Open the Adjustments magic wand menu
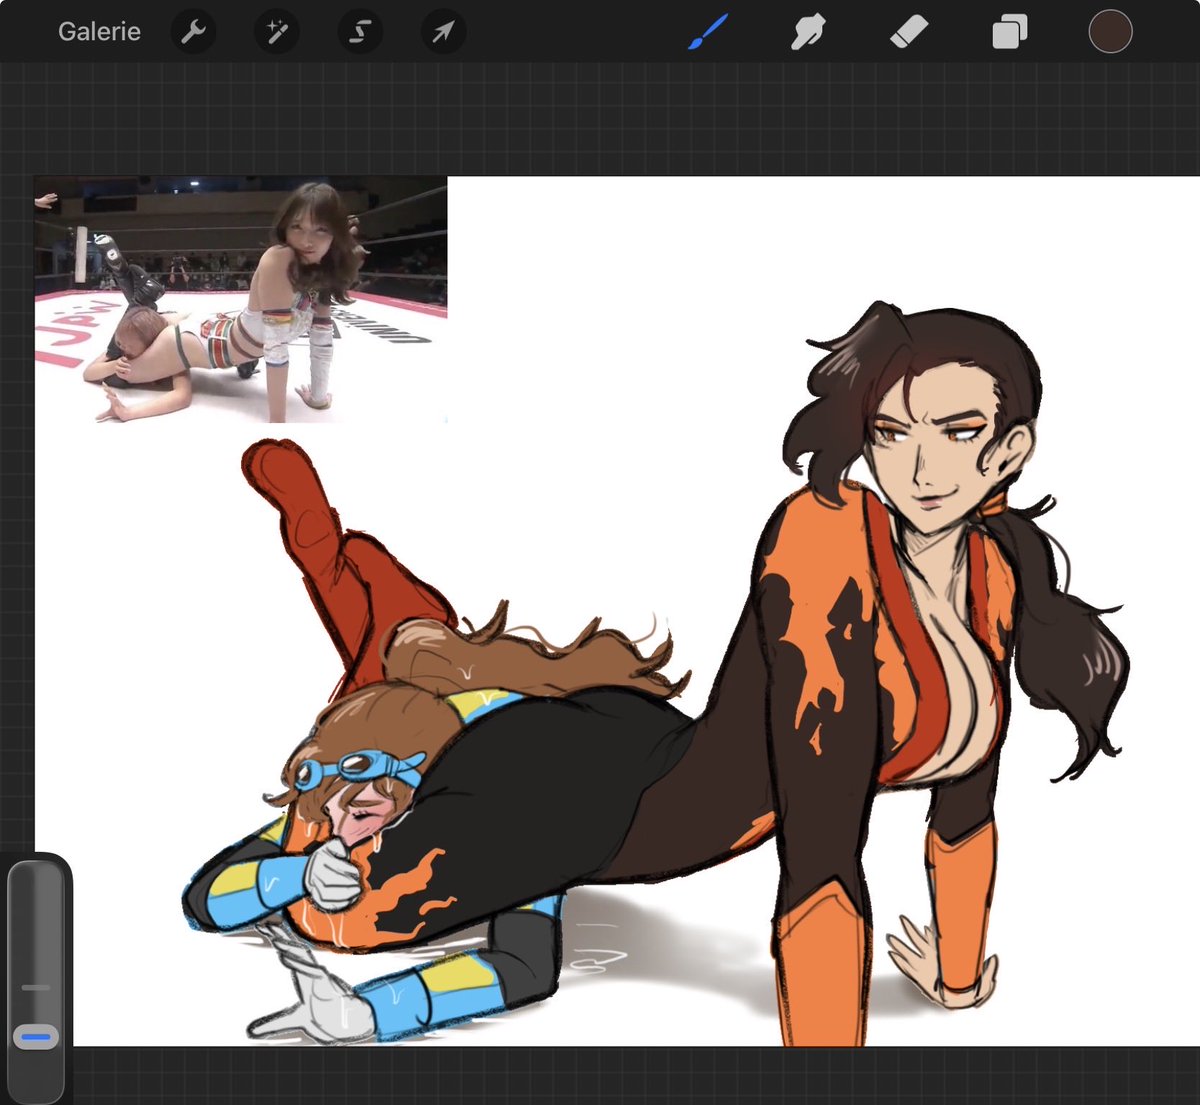The image size is (1200, 1105). coord(276,32)
